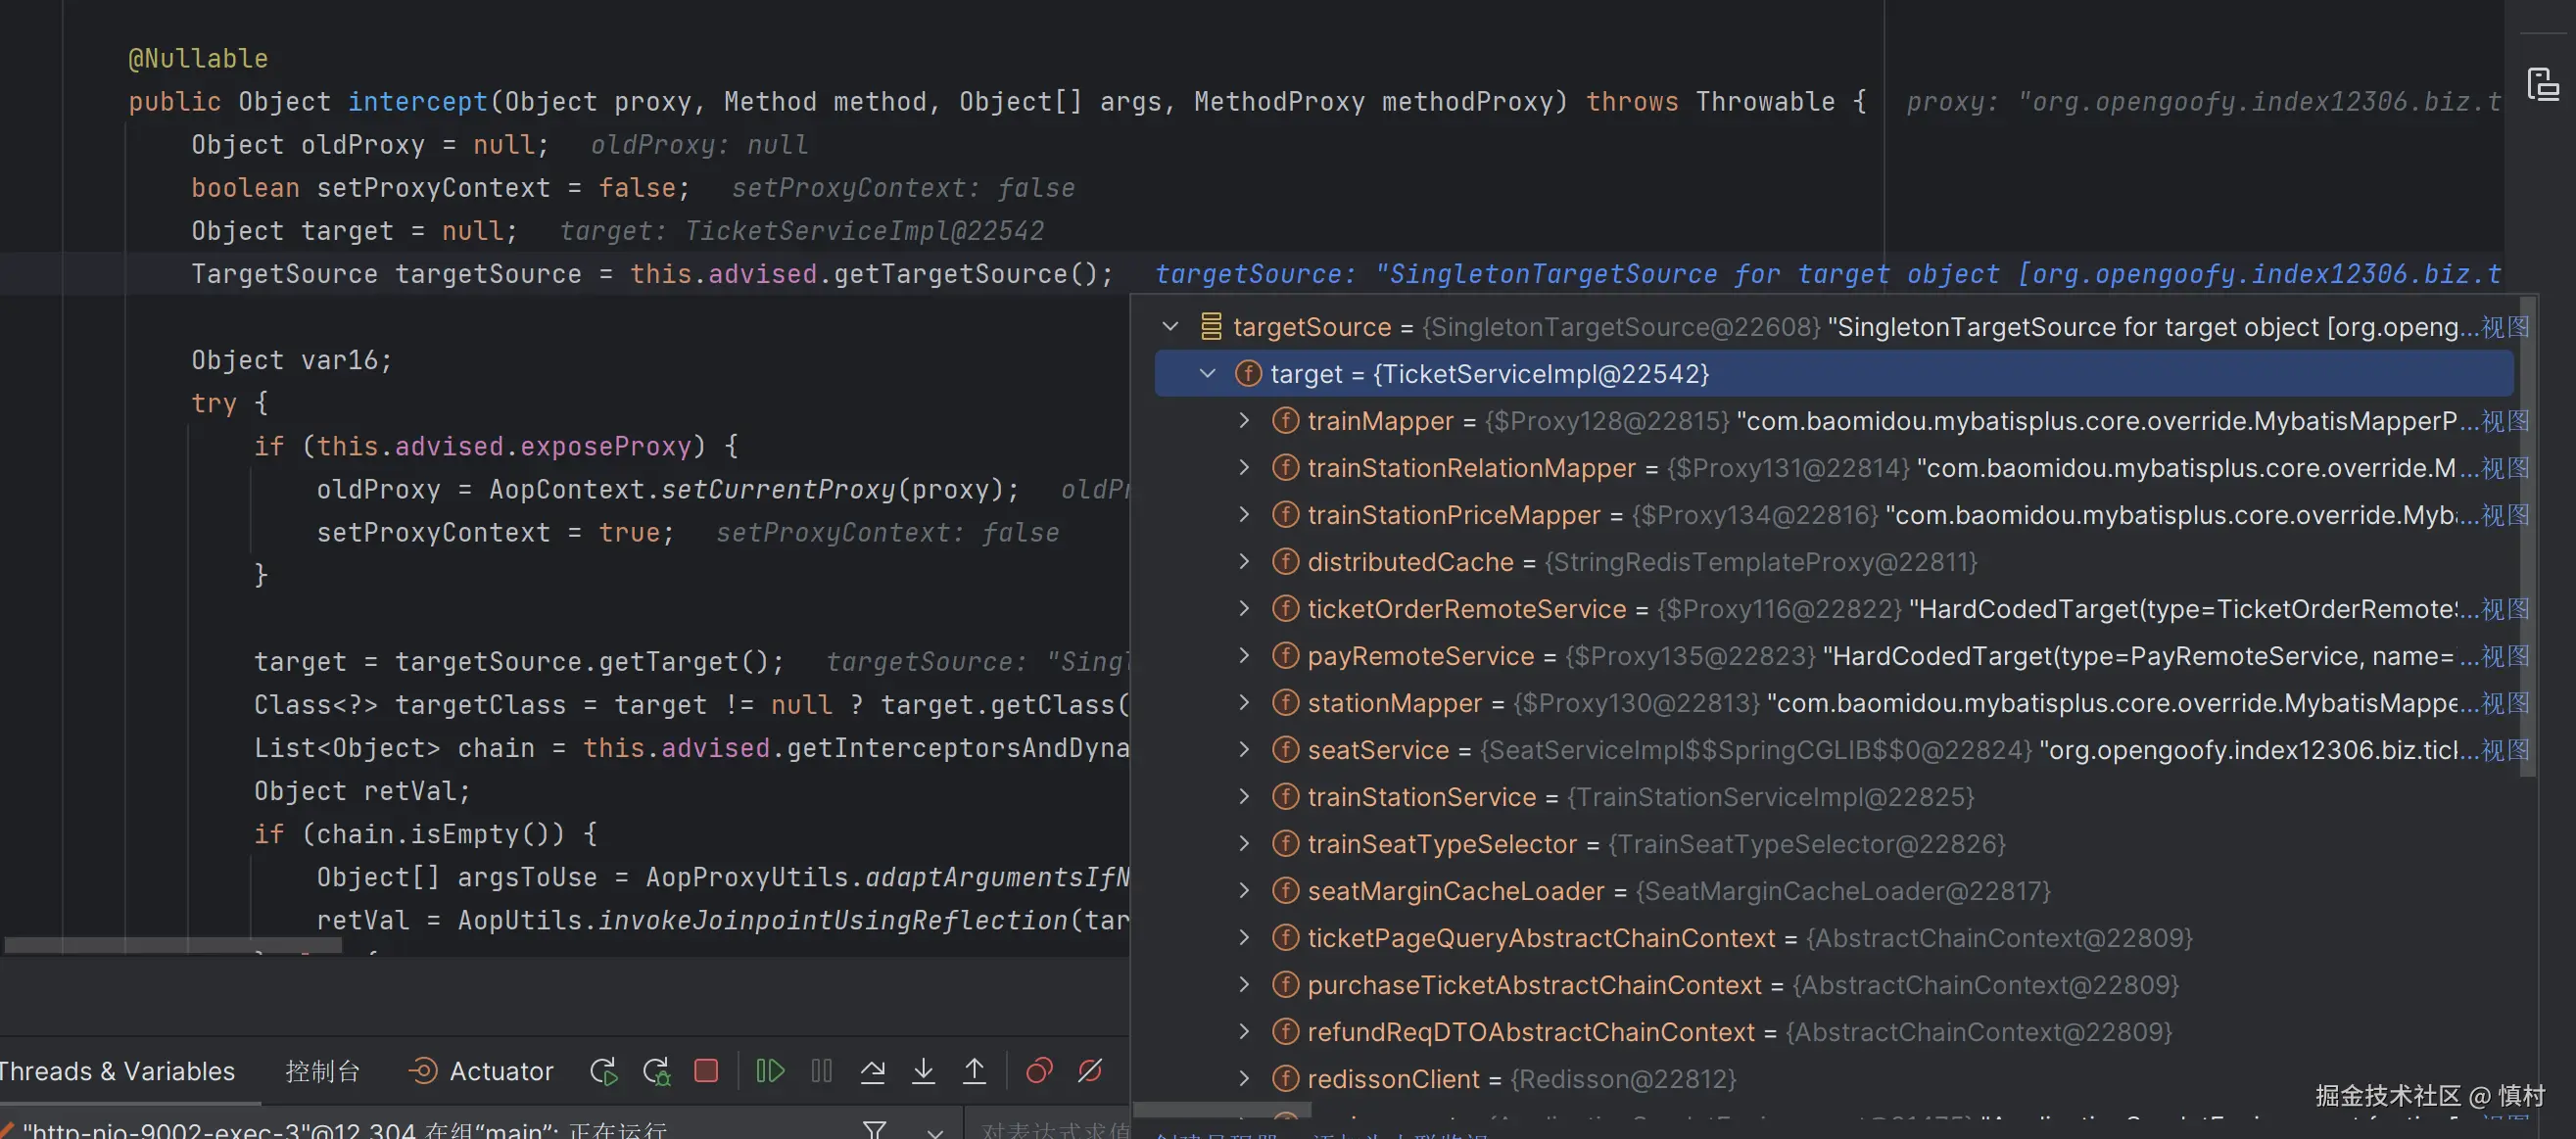The height and width of the screenshot is (1139, 2576).
Task: Click the thread filter funnel icon
Action: tap(874, 1129)
